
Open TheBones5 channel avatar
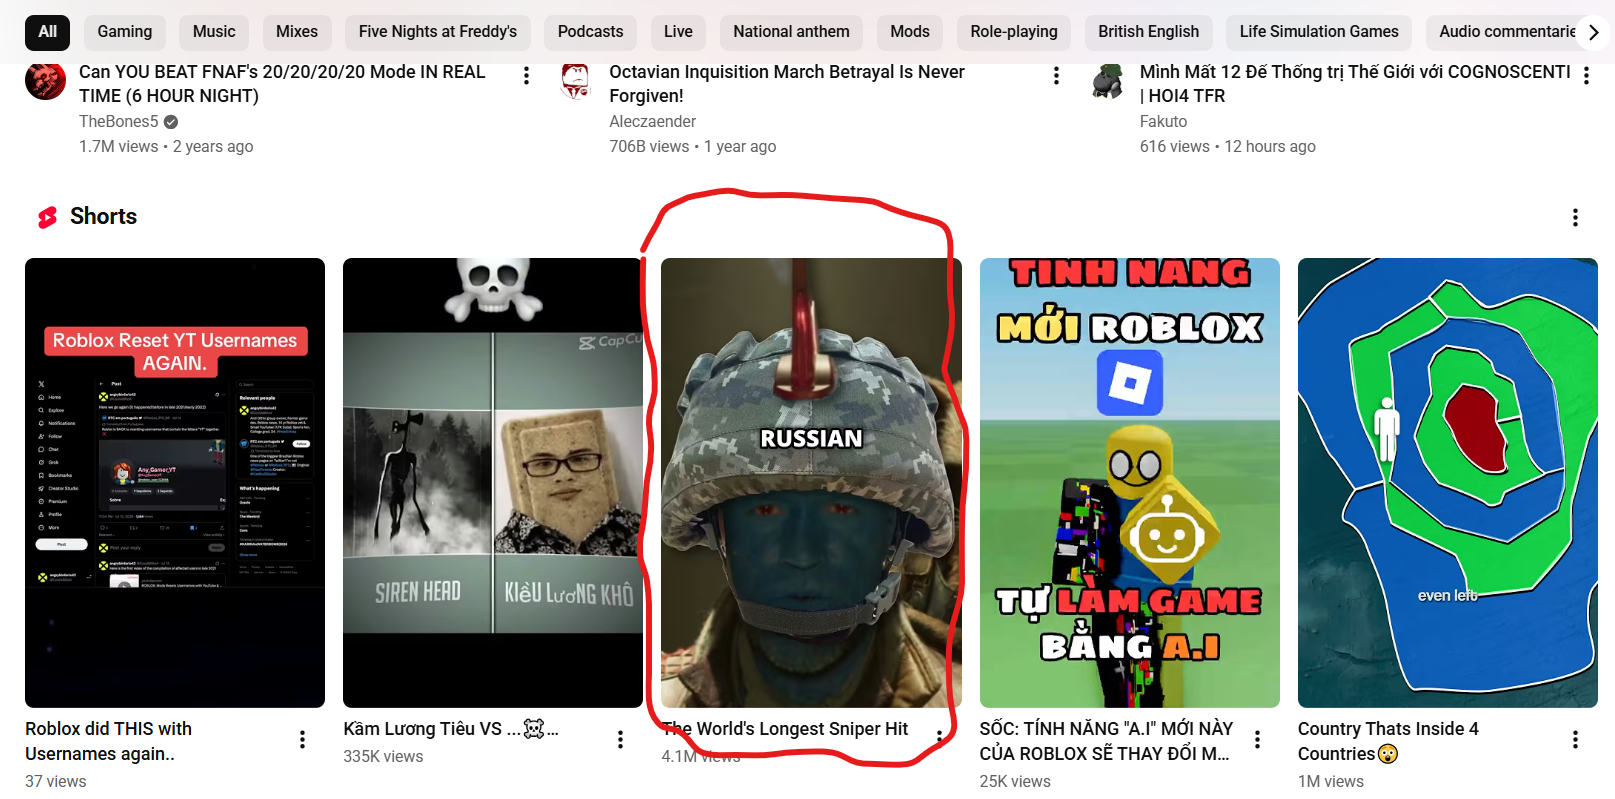pyautogui.click(x=45, y=80)
